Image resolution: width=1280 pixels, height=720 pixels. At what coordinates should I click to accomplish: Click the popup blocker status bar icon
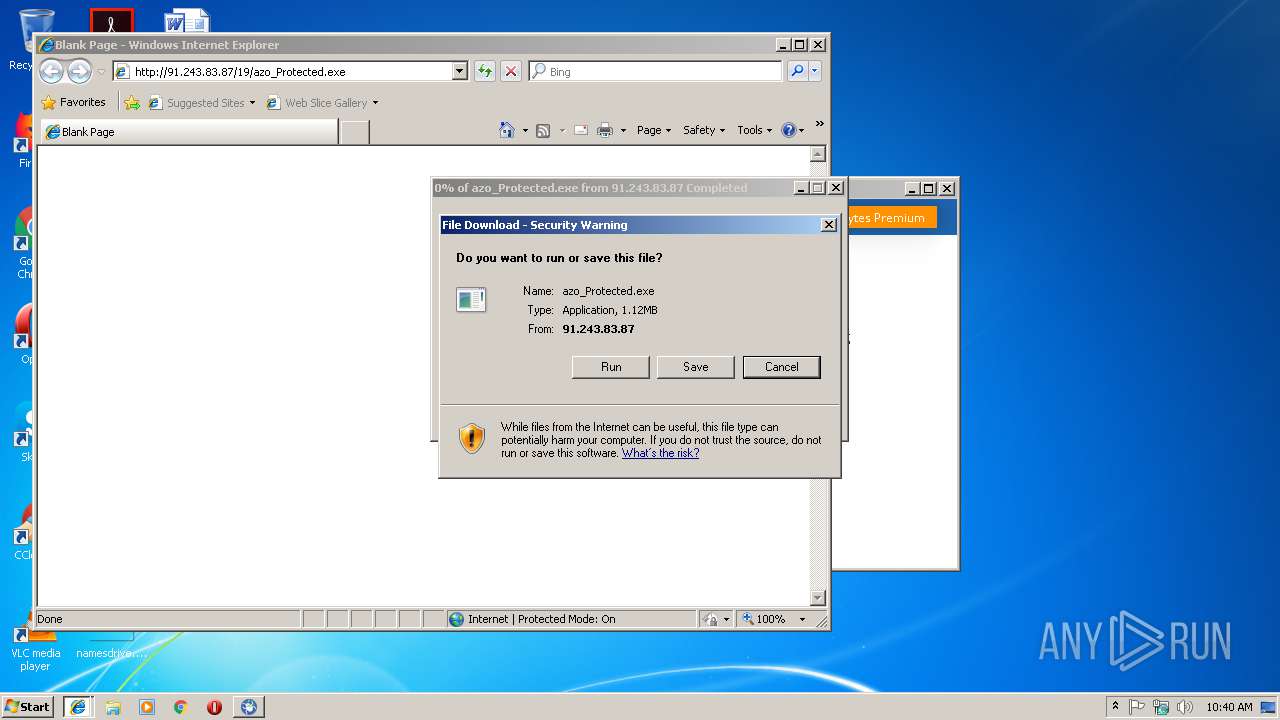pyautogui.click(x=711, y=619)
